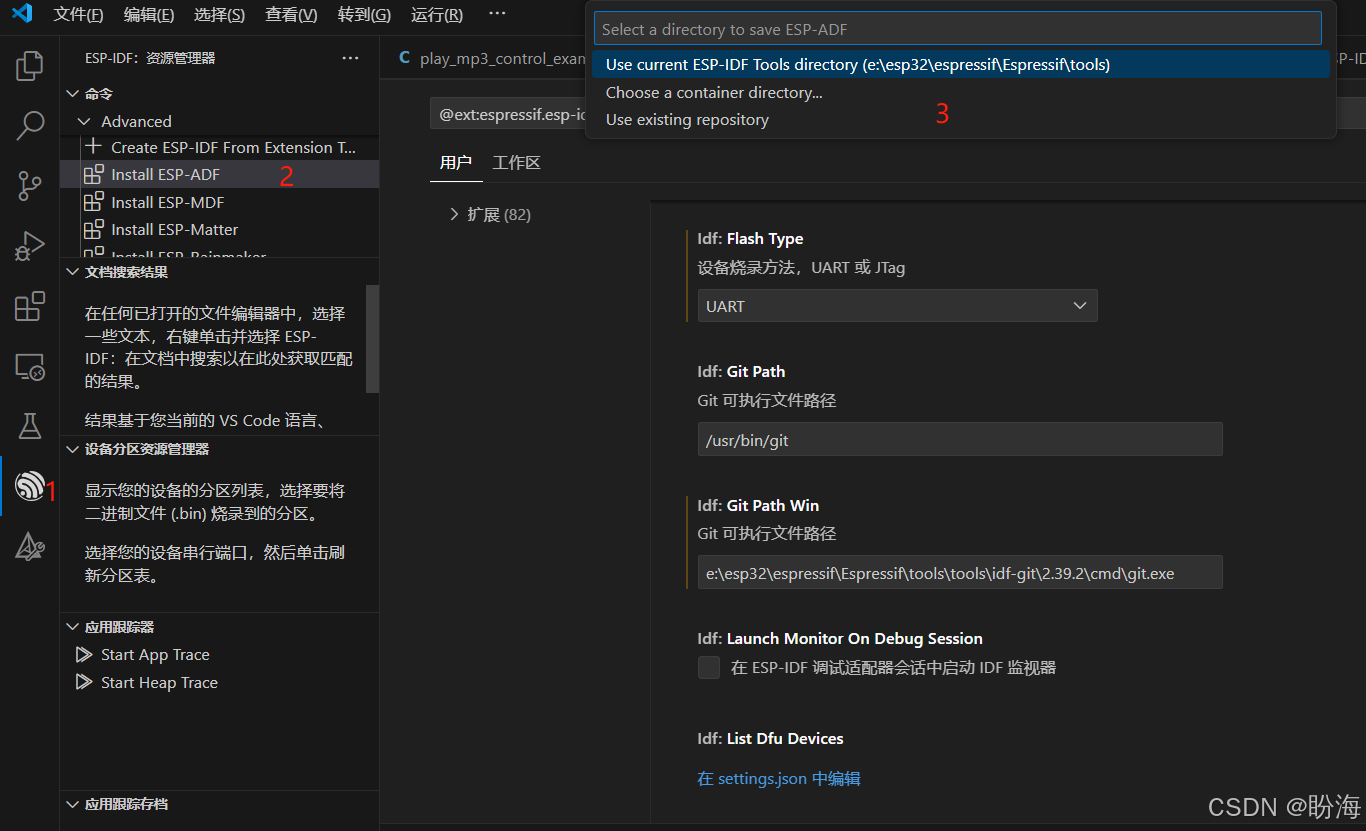Click the Start App Trace play icon
The height and width of the screenshot is (831, 1366).
pos(84,655)
